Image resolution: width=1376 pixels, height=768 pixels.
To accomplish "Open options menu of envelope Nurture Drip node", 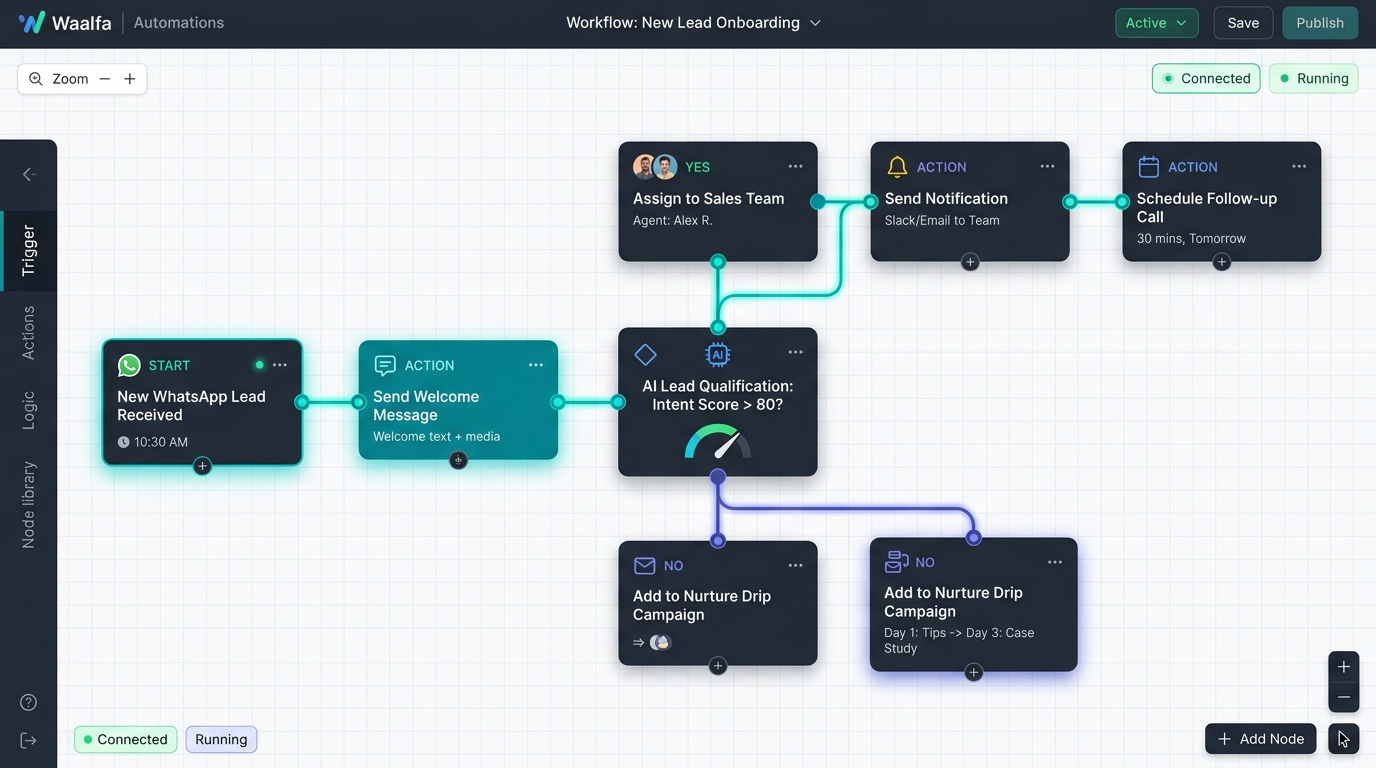I will (795, 566).
